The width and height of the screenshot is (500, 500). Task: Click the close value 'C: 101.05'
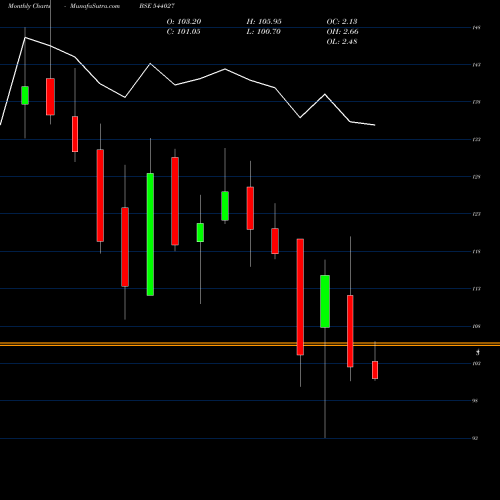point(184,31)
